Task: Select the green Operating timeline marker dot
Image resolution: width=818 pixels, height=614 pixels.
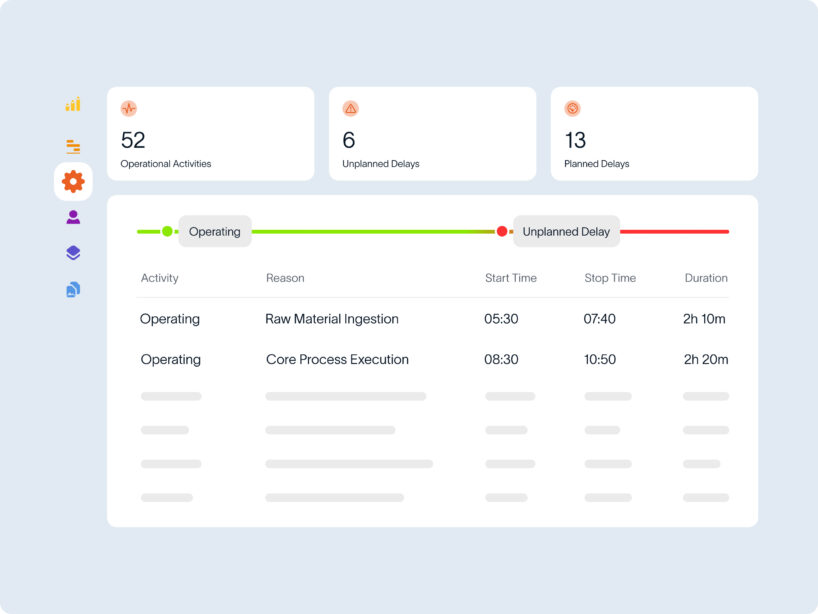Action: coord(167,231)
